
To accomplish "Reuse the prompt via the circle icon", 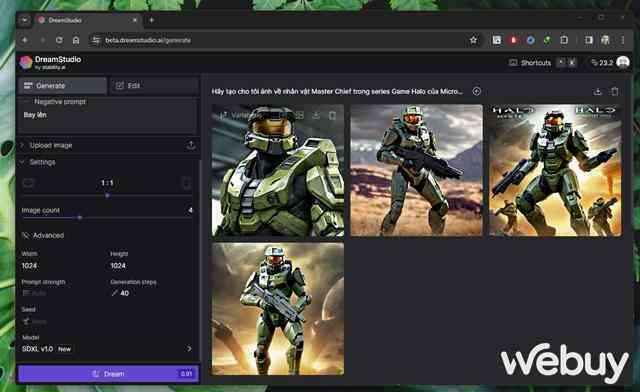I will pyautogui.click(x=476, y=91).
